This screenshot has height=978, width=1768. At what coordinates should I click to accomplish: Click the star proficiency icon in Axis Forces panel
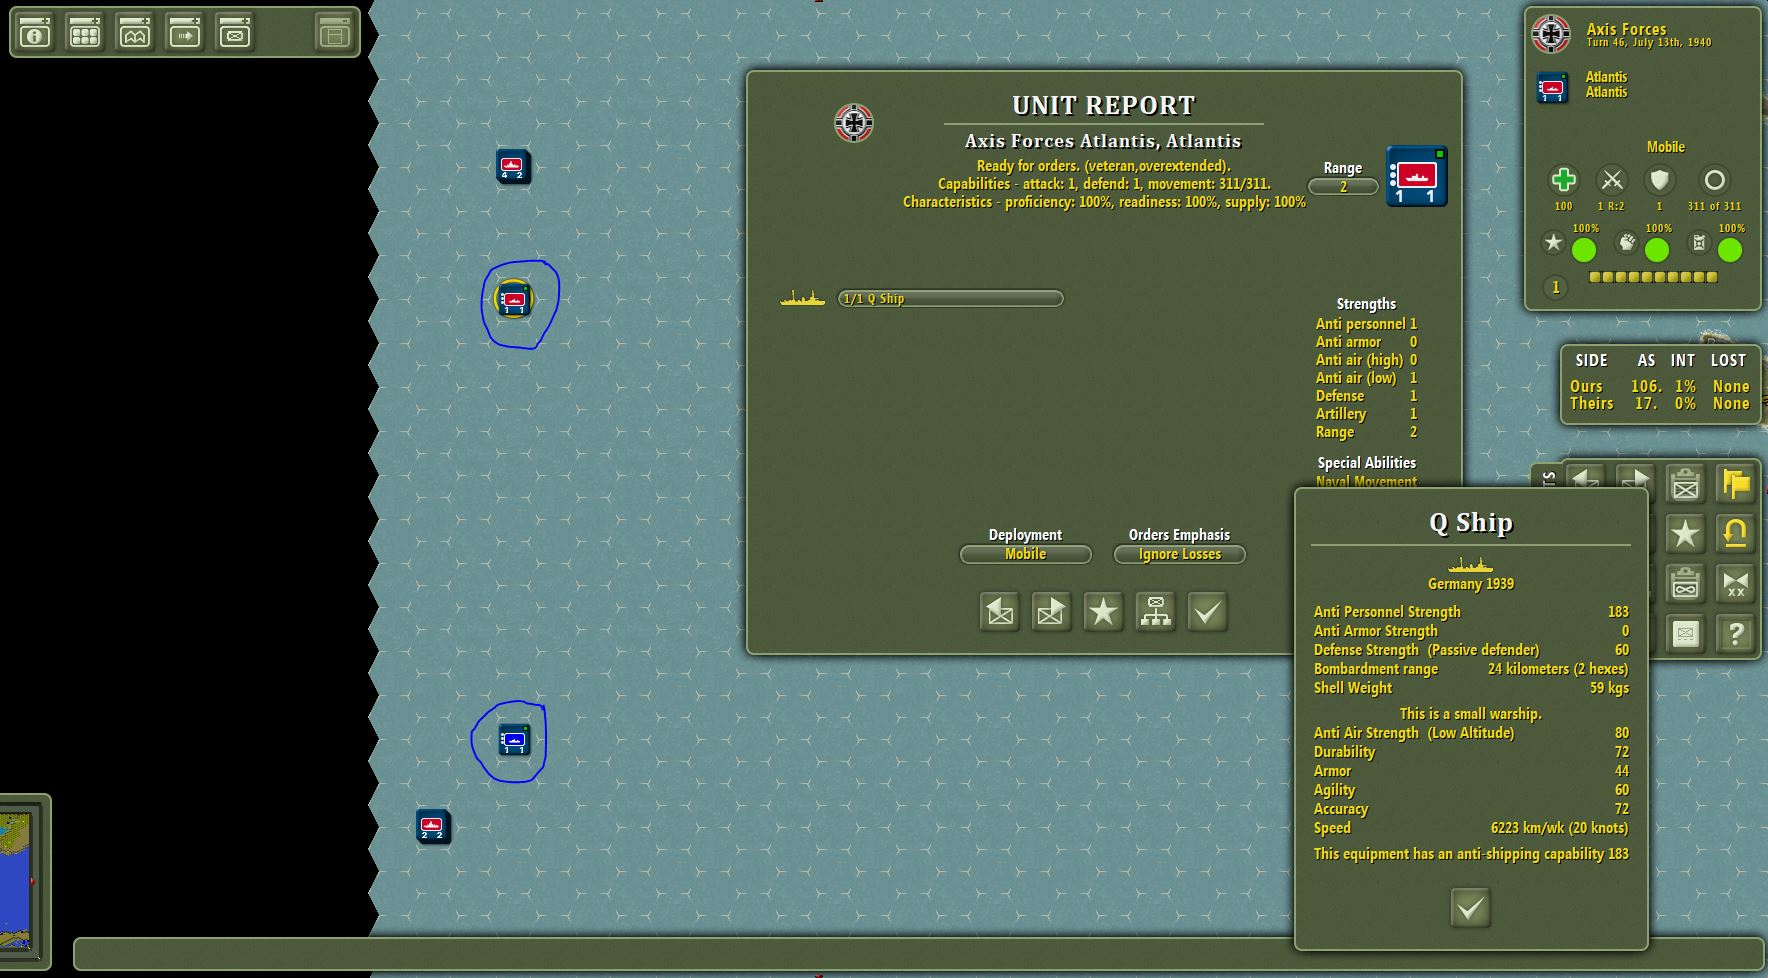point(1553,242)
